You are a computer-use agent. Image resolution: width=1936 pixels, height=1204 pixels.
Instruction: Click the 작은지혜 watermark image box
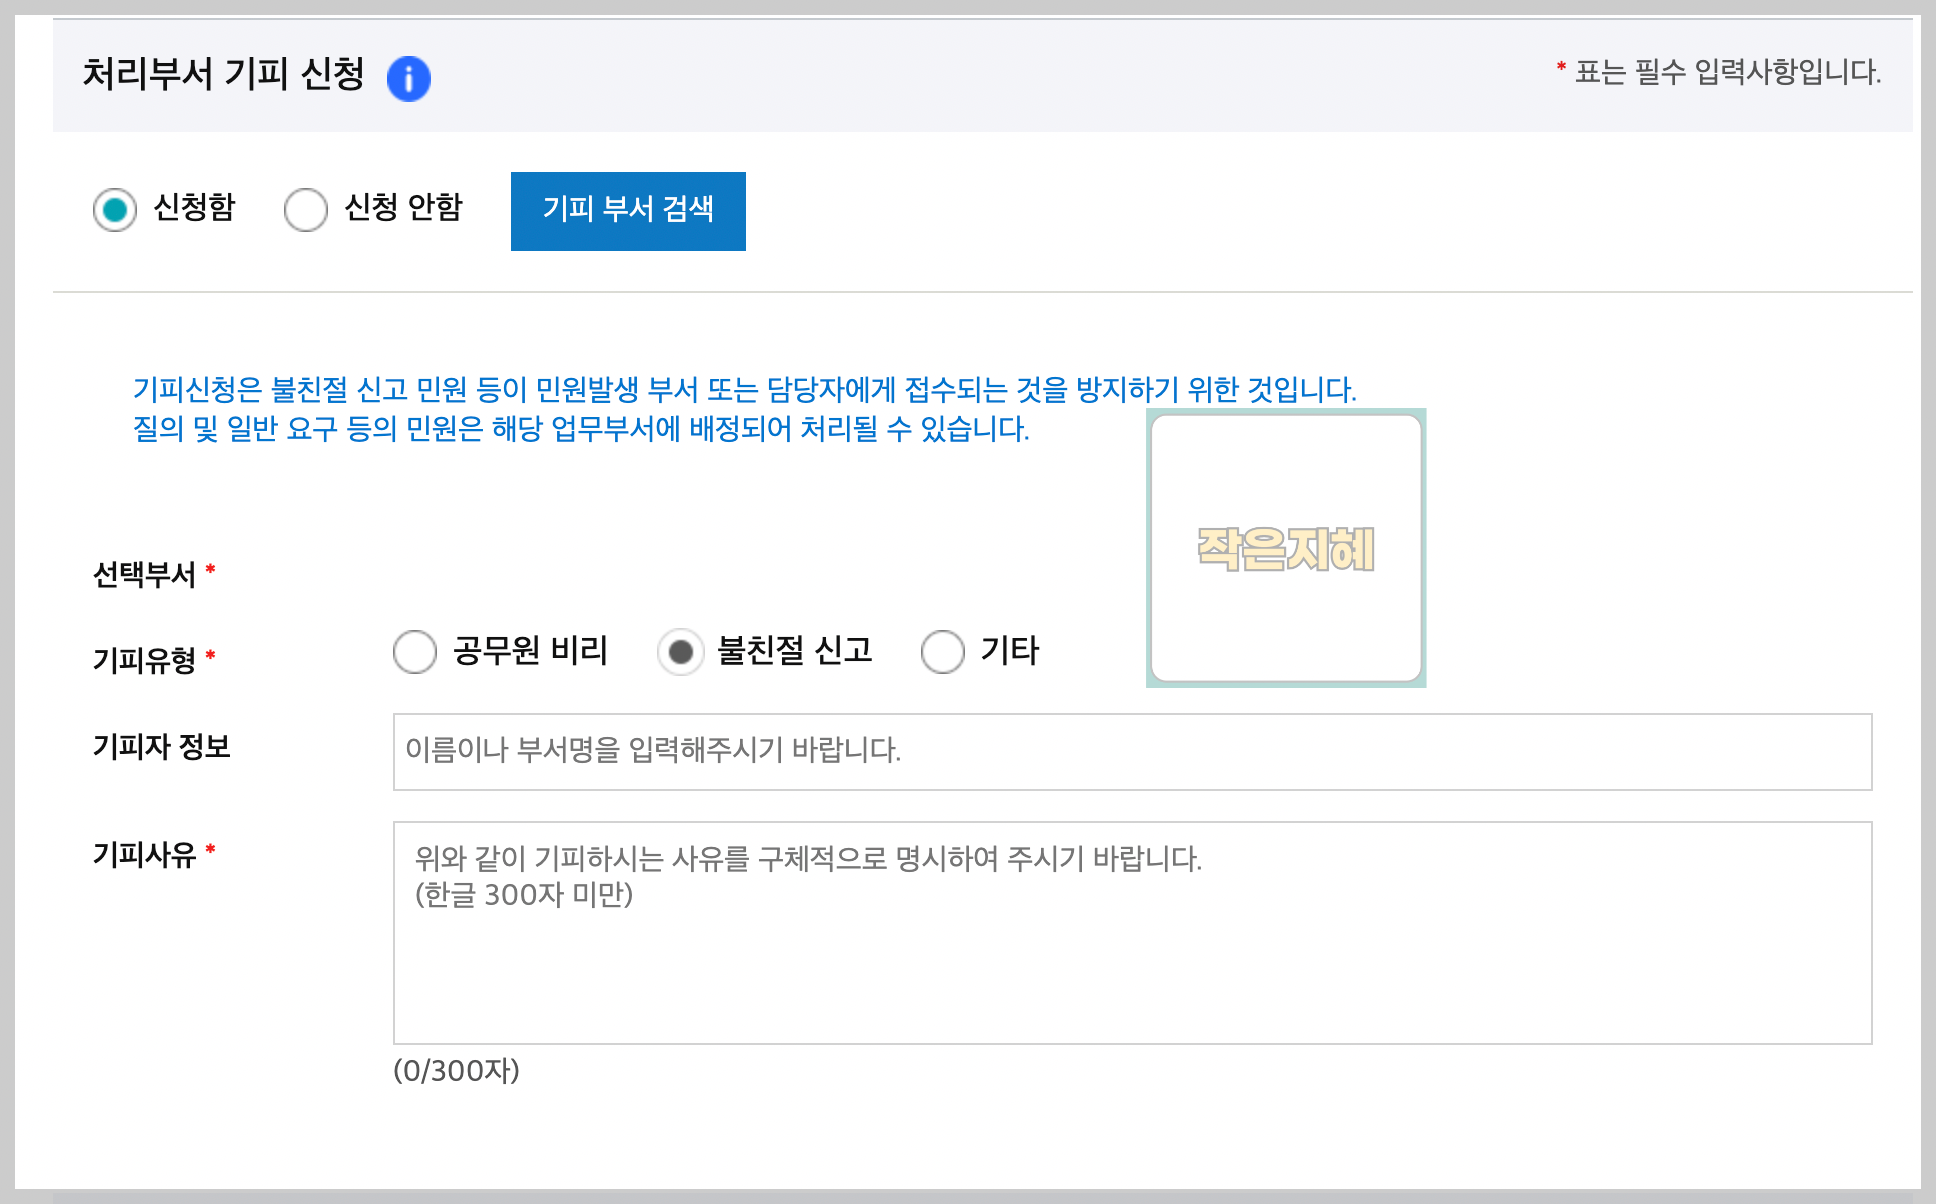coord(1286,548)
